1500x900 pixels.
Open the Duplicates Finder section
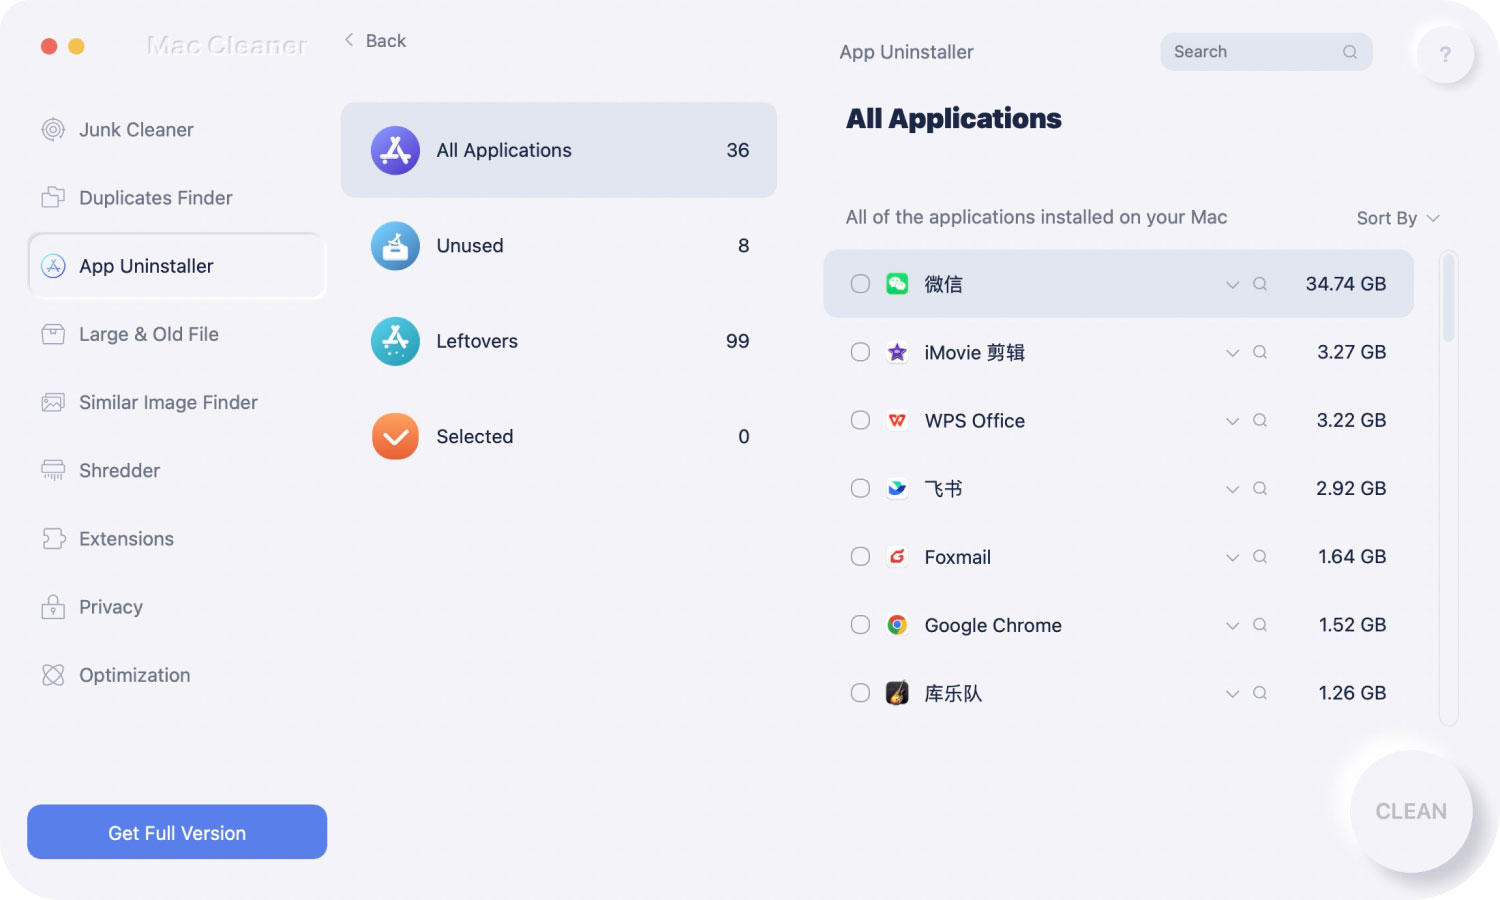pos(177,198)
